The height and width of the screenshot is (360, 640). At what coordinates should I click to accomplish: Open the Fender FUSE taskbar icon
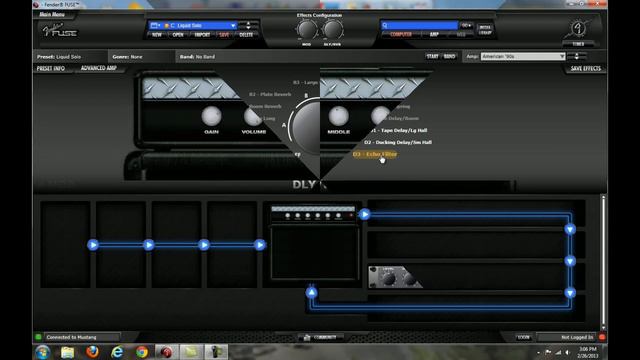tap(167, 352)
